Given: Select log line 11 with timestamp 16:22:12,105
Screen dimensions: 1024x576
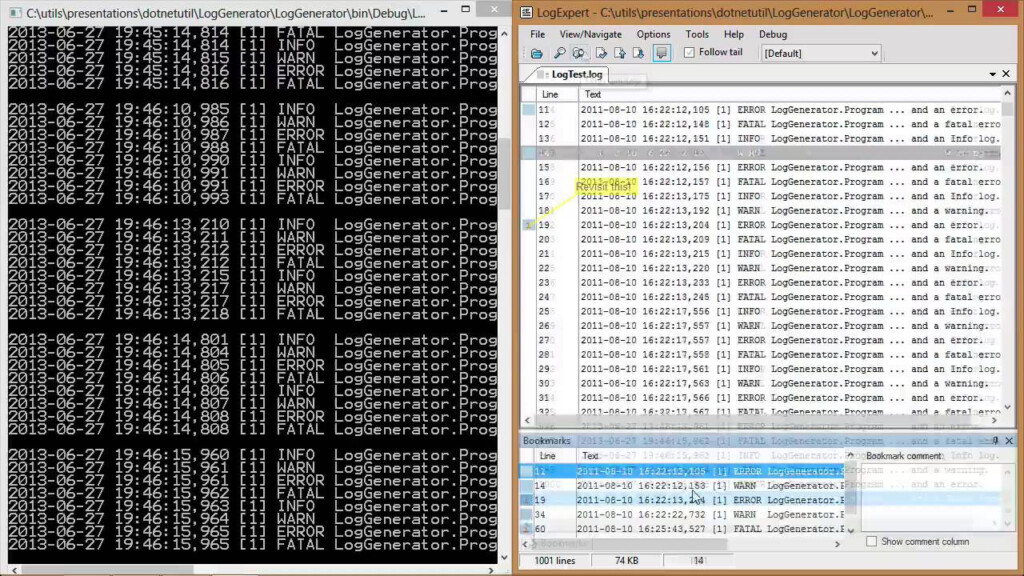Looking at the screenshot, I should coord(761,110).
